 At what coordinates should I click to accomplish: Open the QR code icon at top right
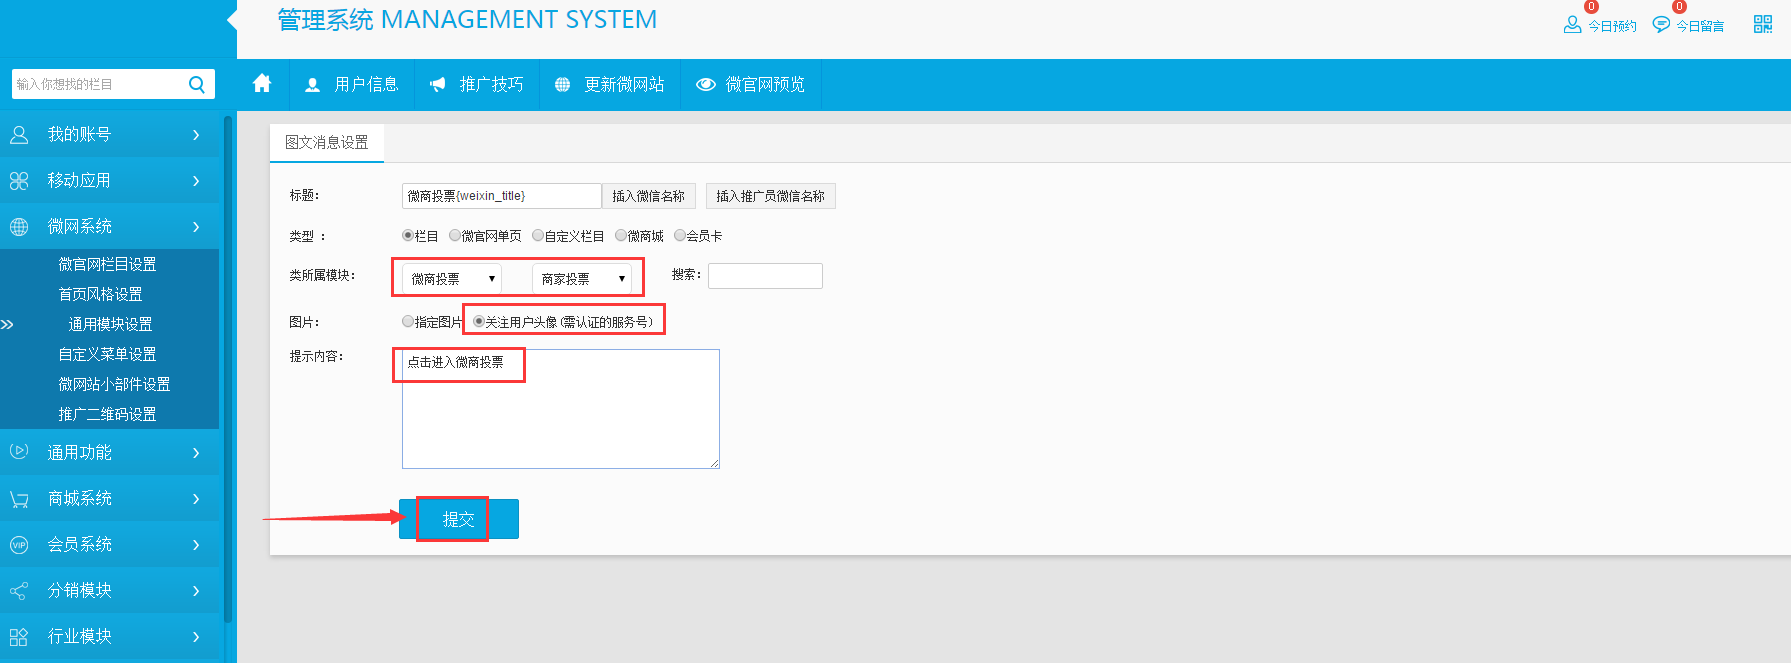tap(1762, 24)
